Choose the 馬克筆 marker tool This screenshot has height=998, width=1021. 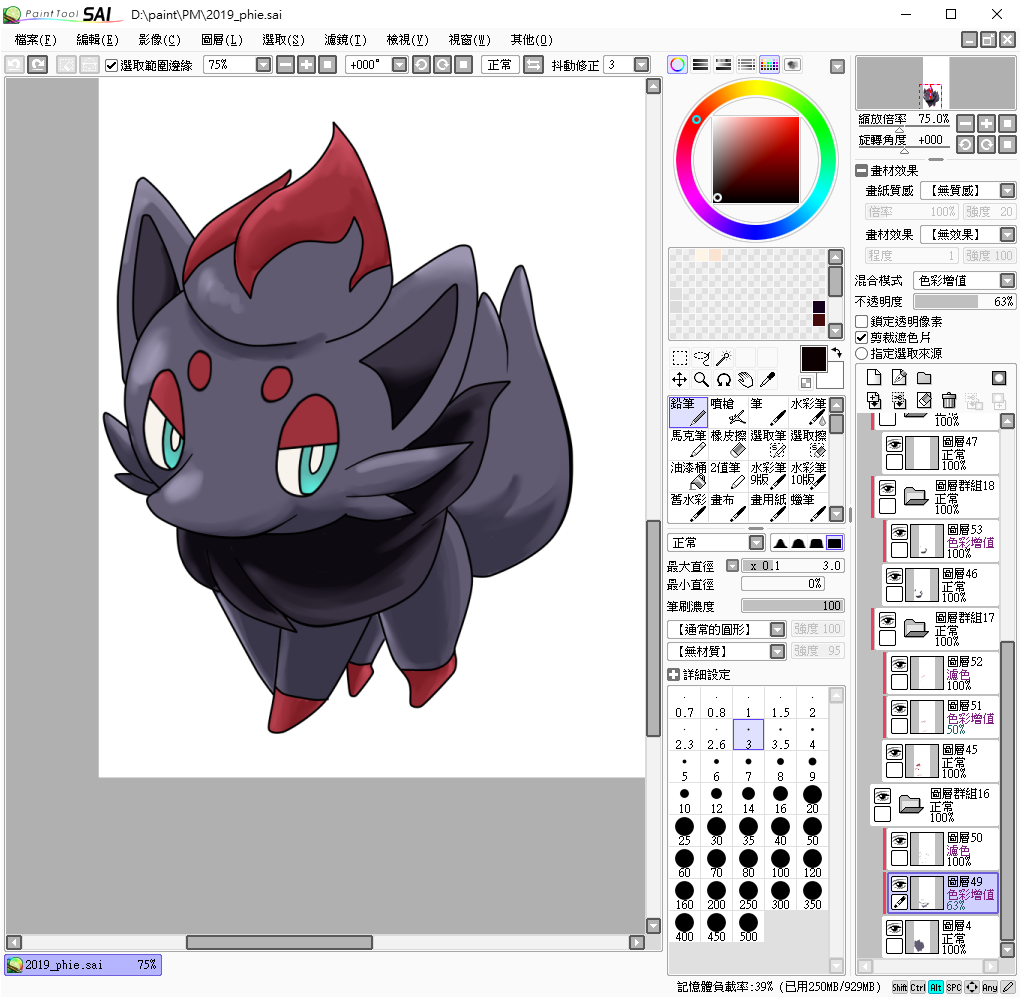click(688, 443)
